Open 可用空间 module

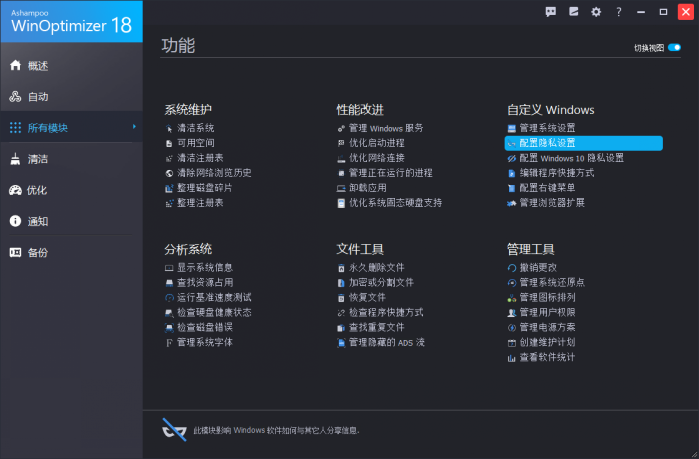click(196, 143)
